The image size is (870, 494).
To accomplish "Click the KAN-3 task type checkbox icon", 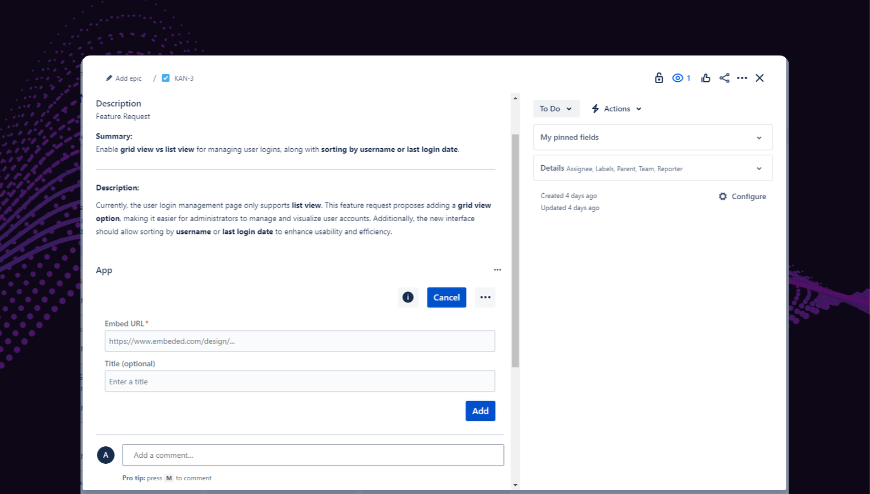I will pyautogui.click(x=165, y=78).
